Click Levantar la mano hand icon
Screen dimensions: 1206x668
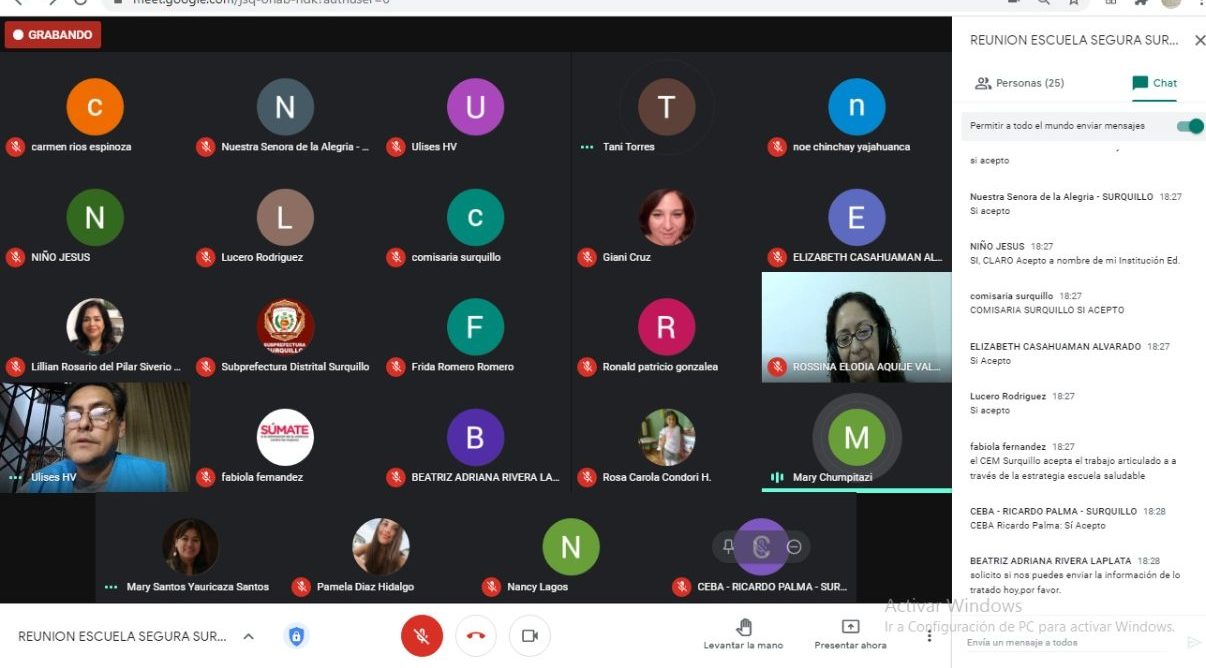744,628
